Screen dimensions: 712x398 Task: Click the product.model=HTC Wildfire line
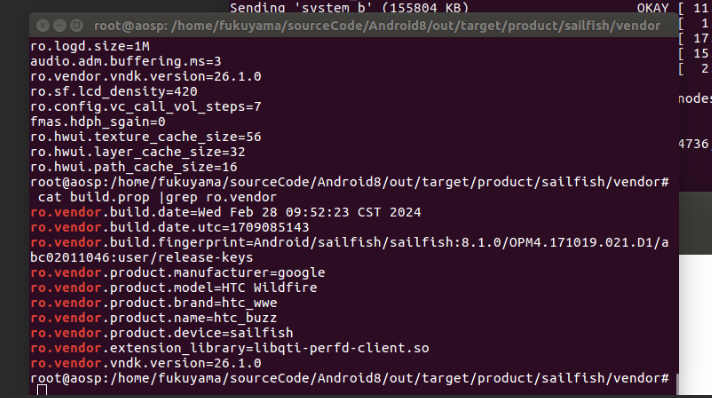pos(174,288)
